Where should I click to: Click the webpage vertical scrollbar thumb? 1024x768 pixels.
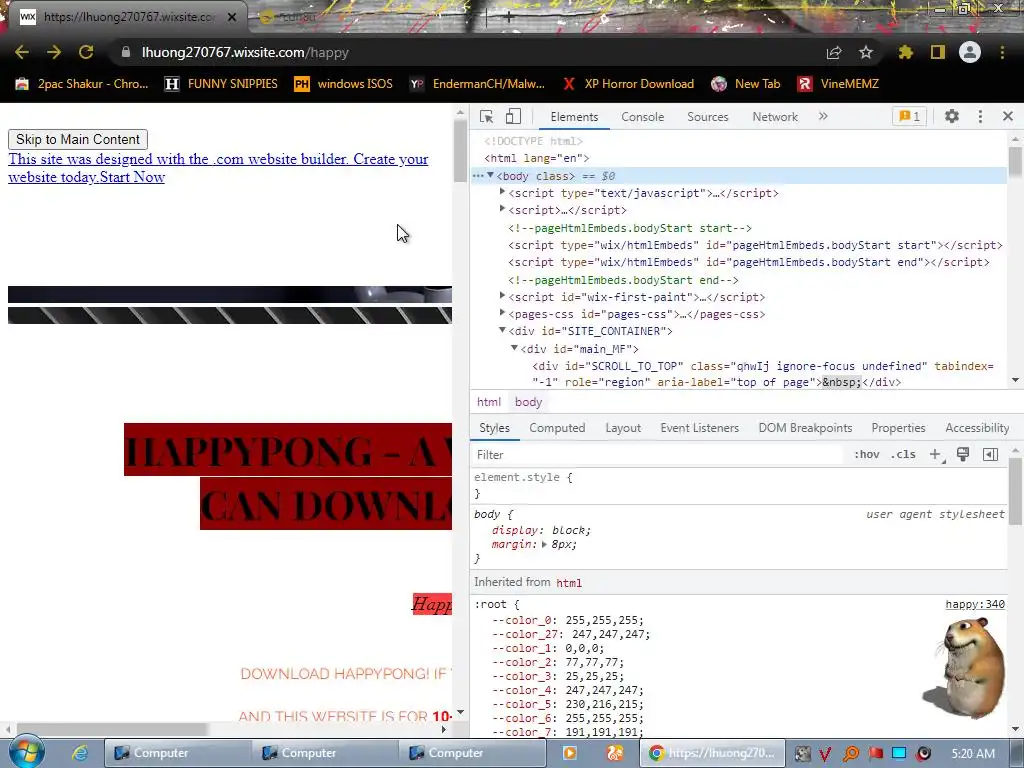pyautogui.click(x=460, y=150)
